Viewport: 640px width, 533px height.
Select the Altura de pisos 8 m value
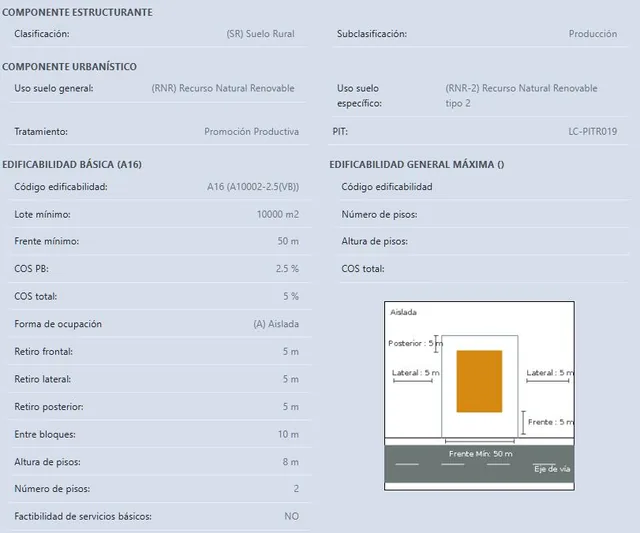(x=291, y=462)
